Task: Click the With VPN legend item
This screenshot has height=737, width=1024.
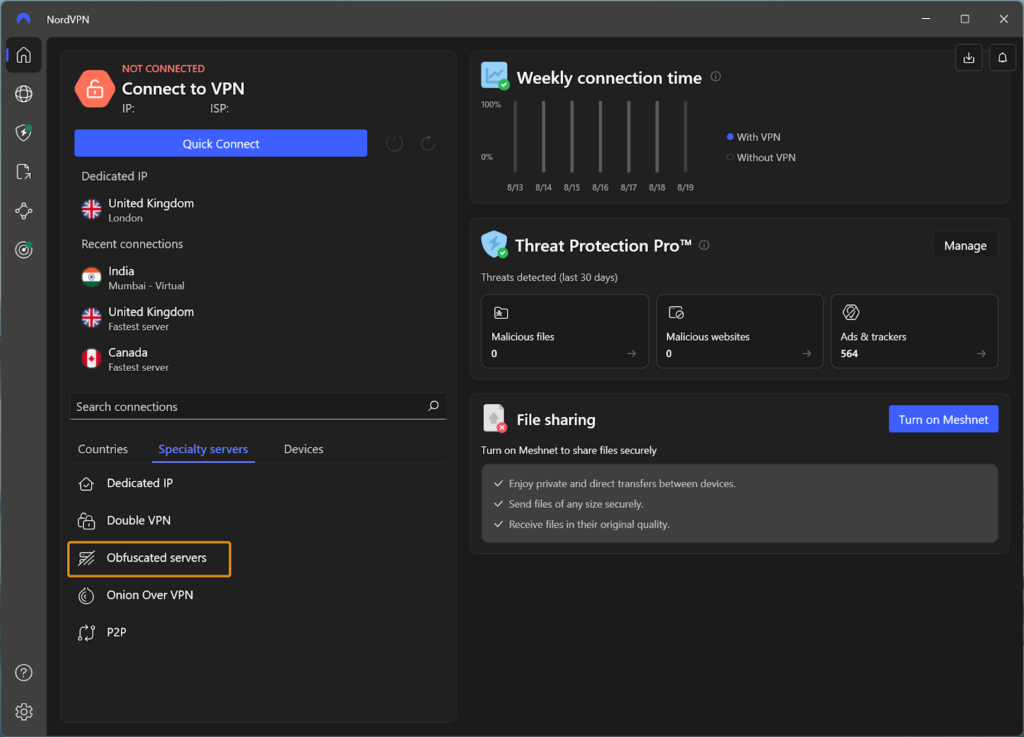Action: point(754,136)
